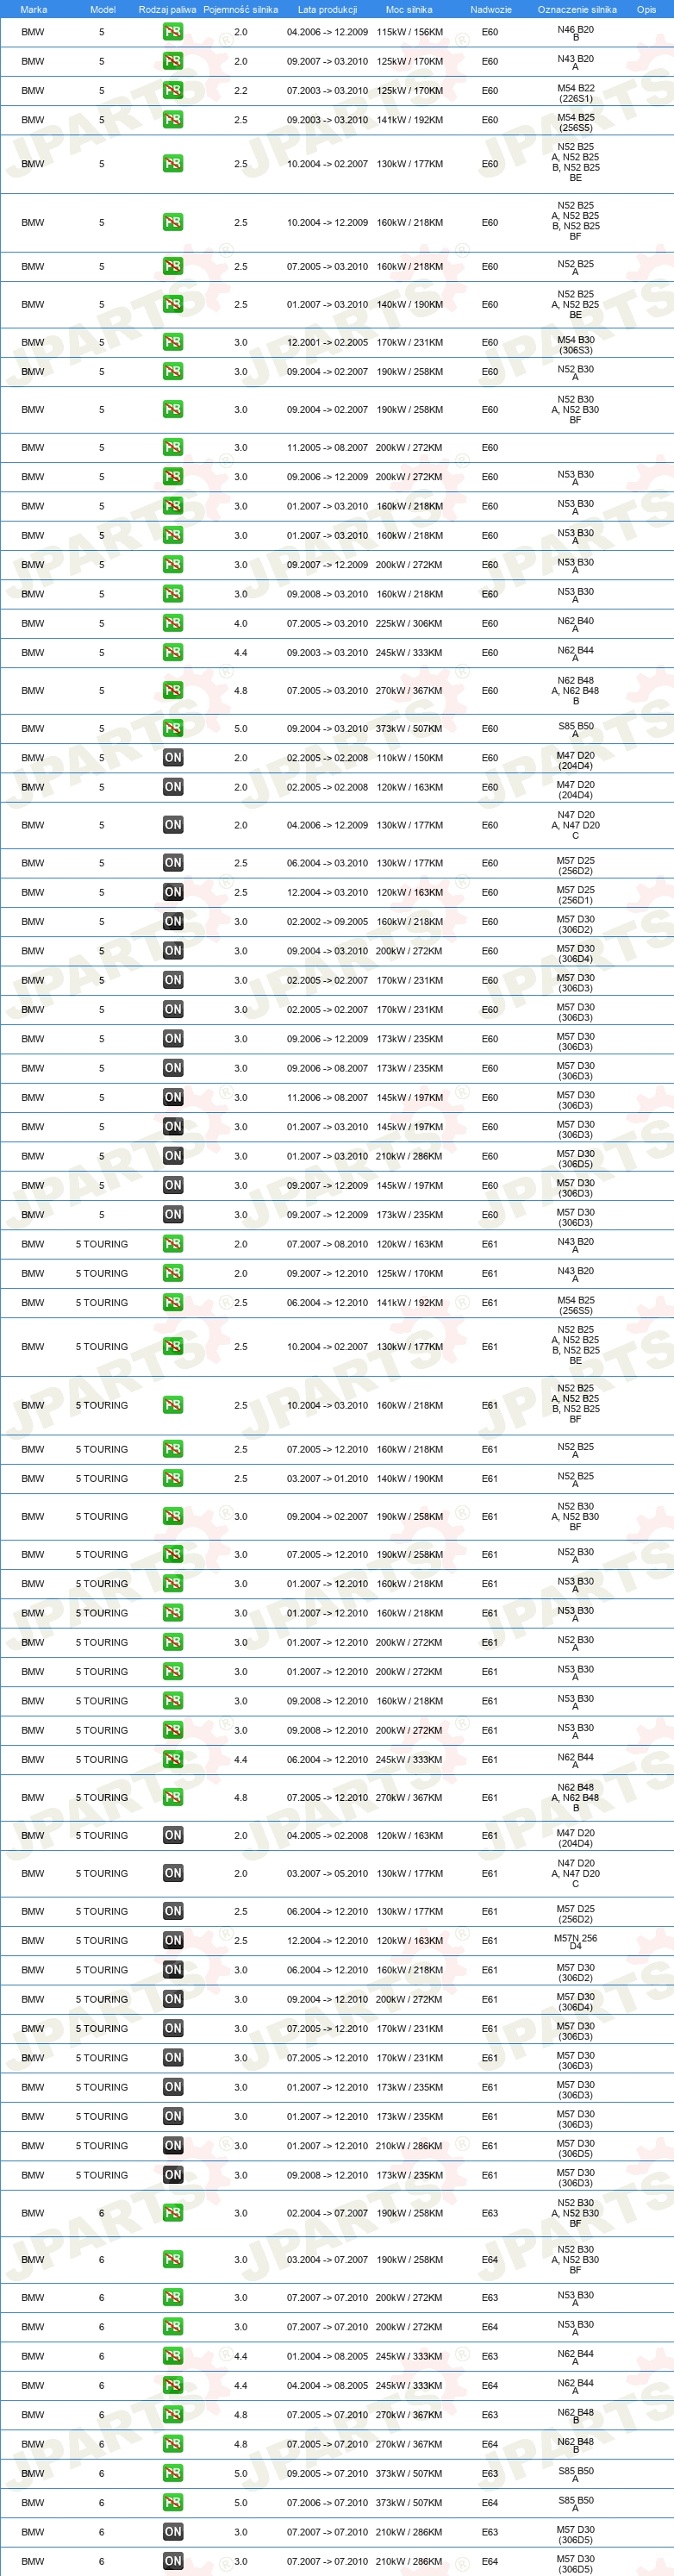Select the M57N 256 D4 engine cell

[575, 1941]
